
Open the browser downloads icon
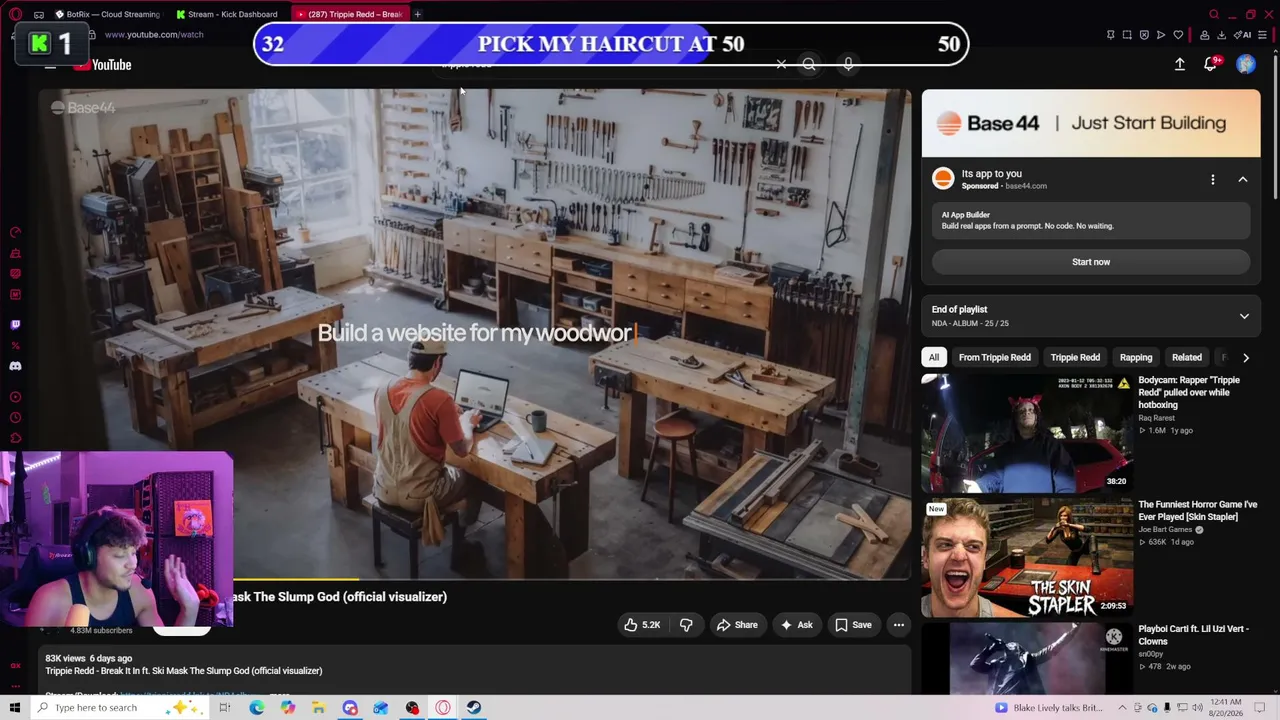pyautogui.click(x=1221, y=35)
